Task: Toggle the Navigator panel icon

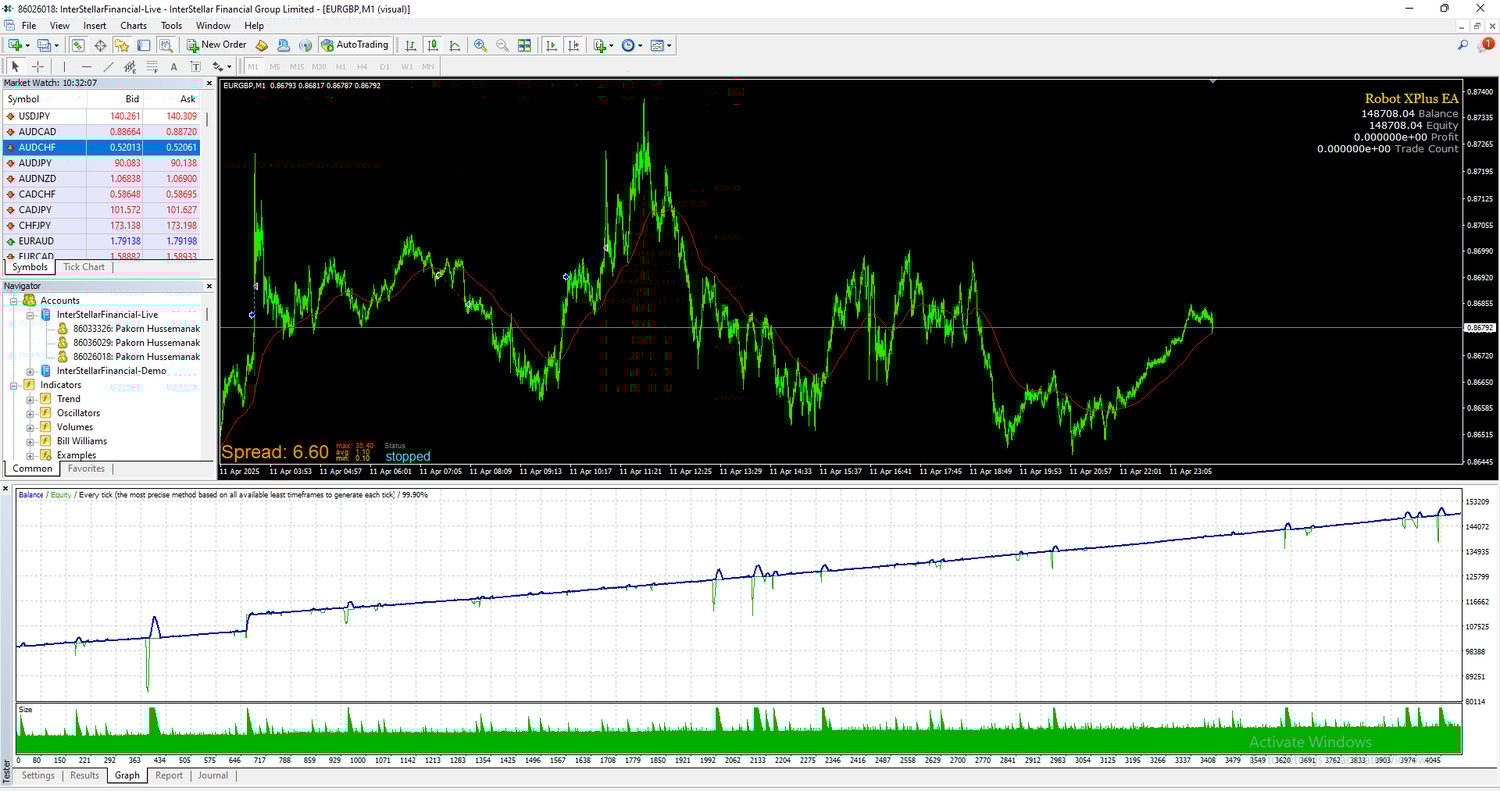Action: (x=122, y=45)
